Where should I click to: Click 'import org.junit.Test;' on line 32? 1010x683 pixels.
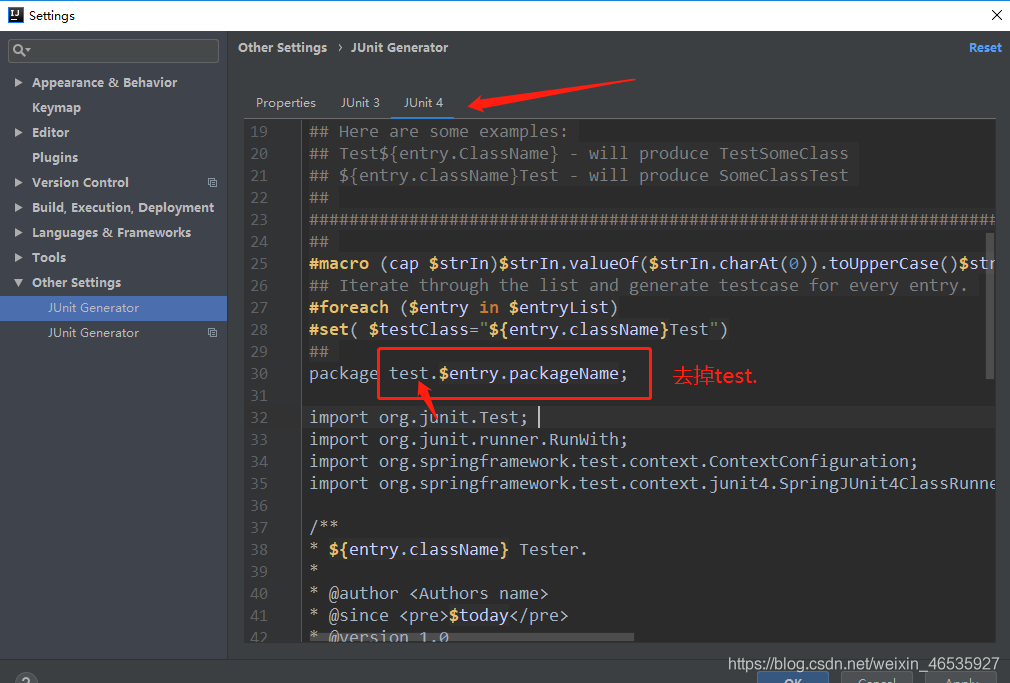pos(419,418)
